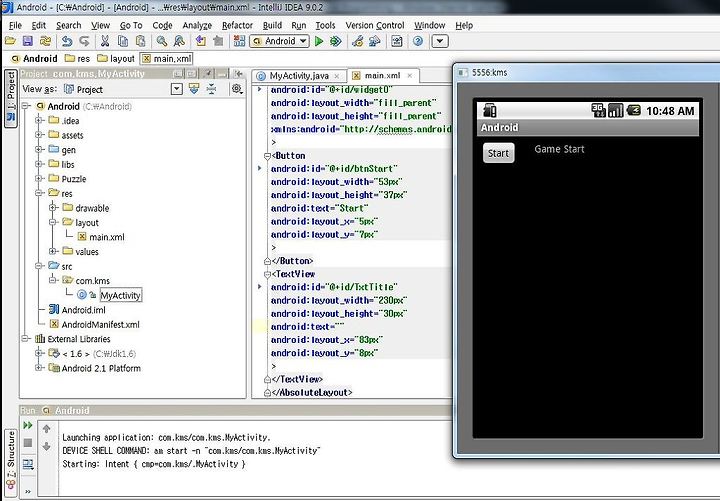Show more Run panel actions chevron
Viewport: 720px width, 501px height.
click(28, 491)
